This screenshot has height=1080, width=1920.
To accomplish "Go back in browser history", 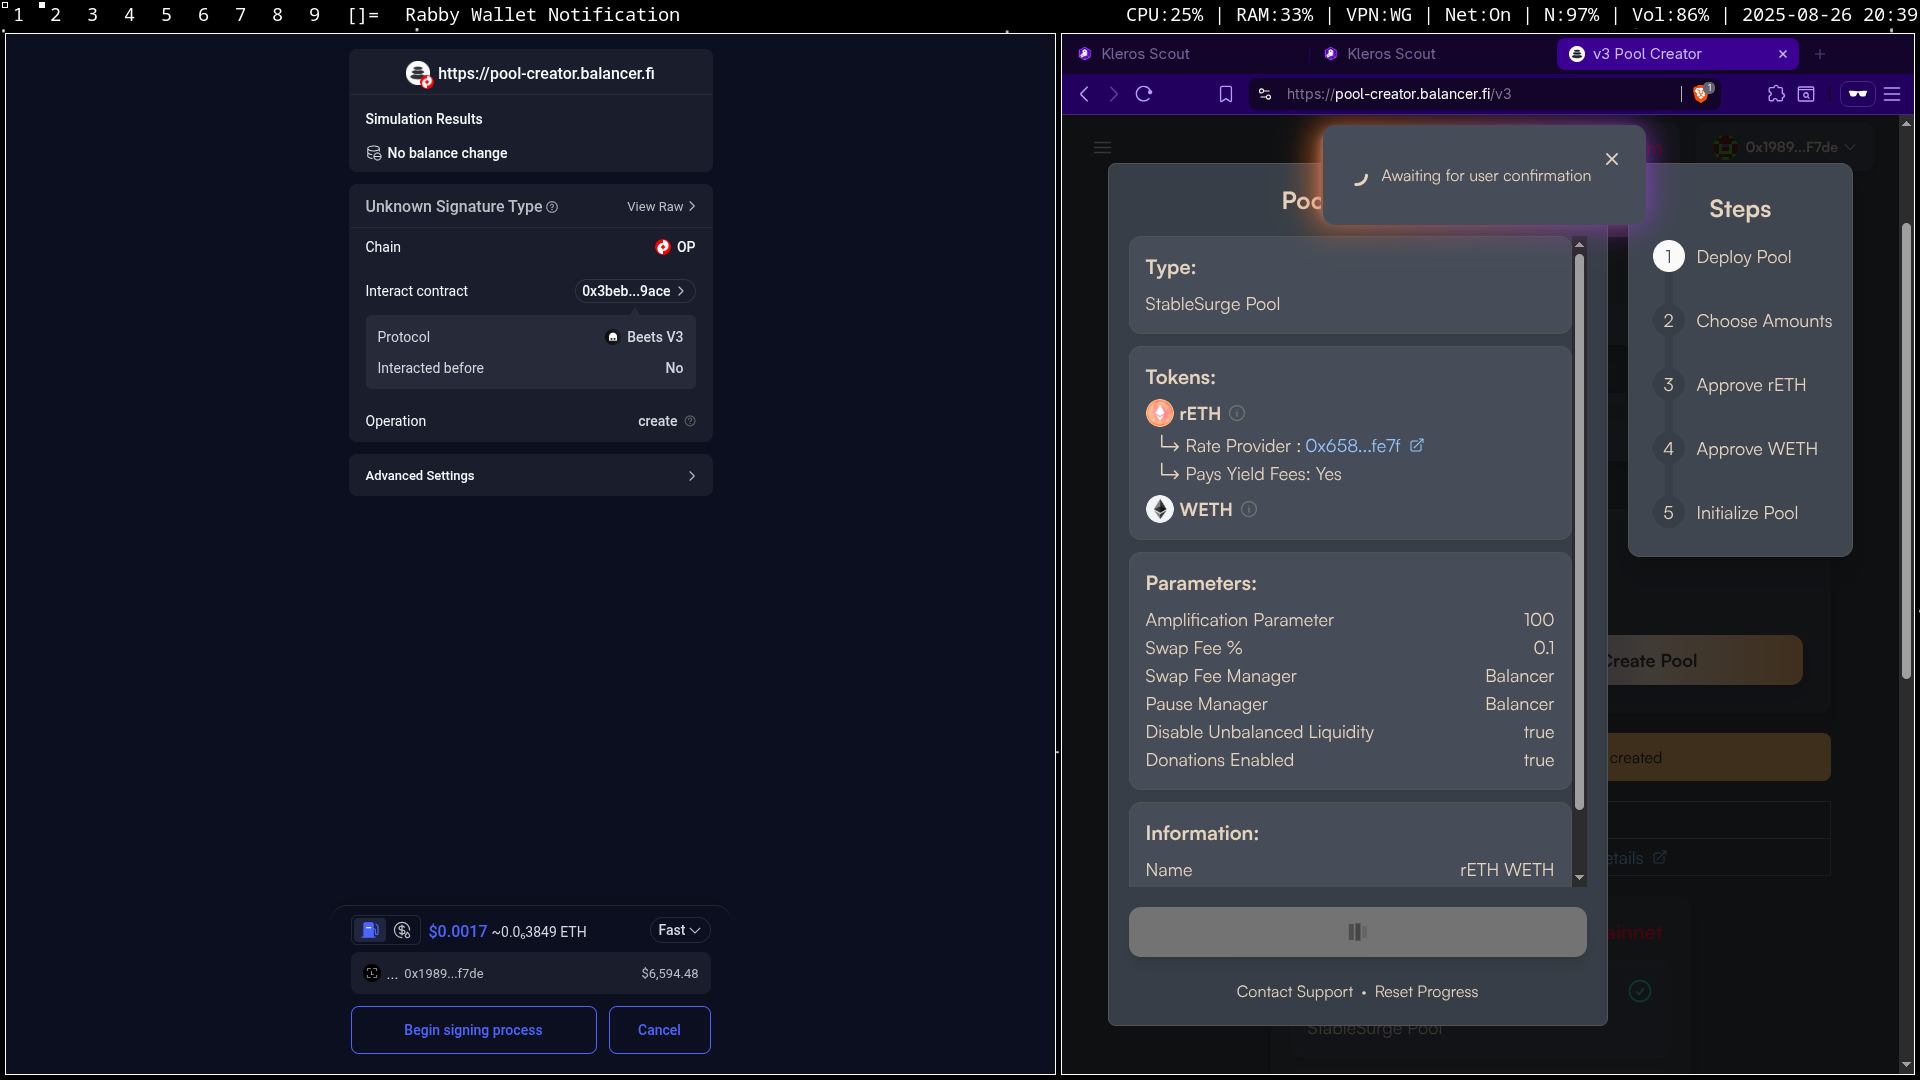I will pos(1085,94).
